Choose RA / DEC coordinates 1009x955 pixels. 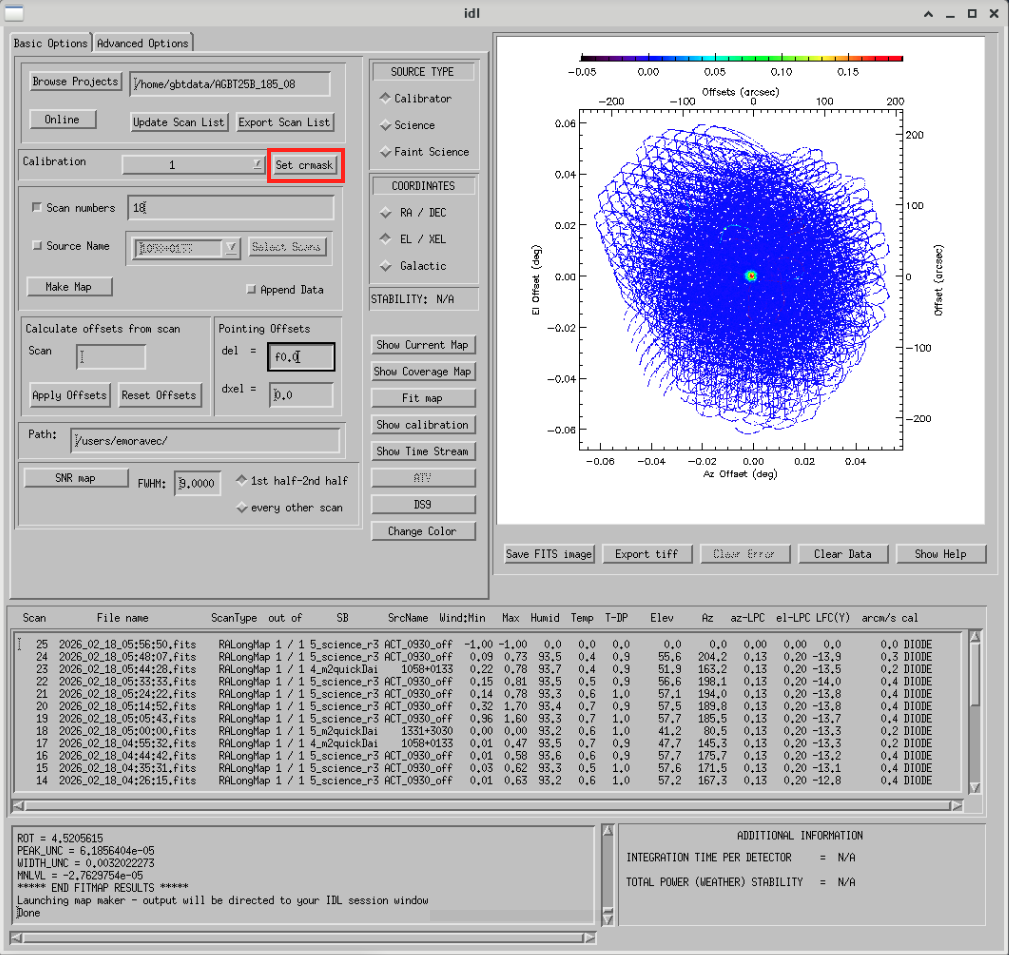(x=385, y=212)
